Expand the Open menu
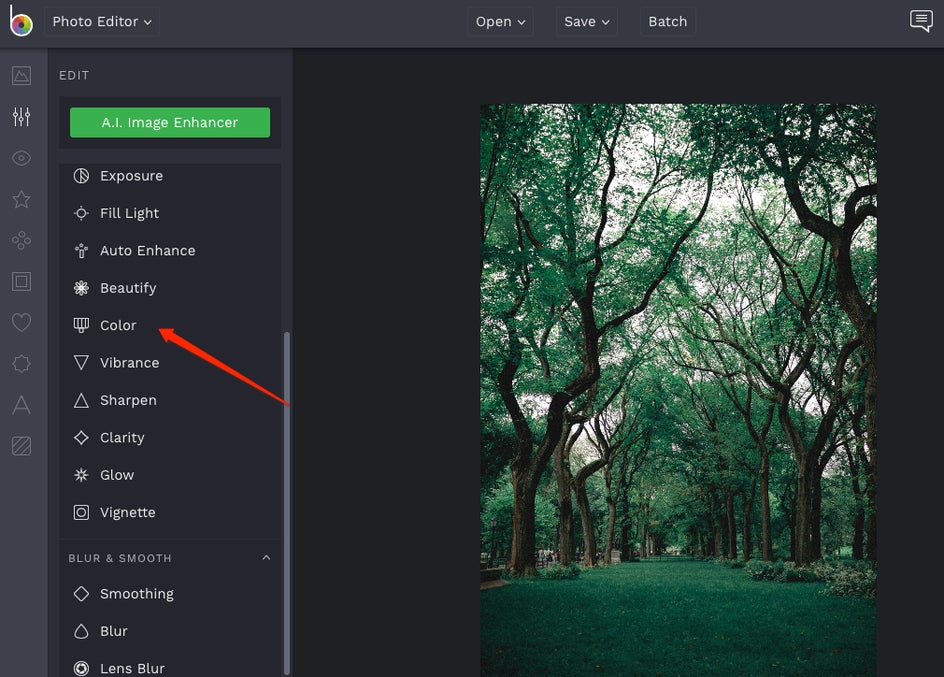The width and height of the screenshot is (944, 677). (500, 22)
